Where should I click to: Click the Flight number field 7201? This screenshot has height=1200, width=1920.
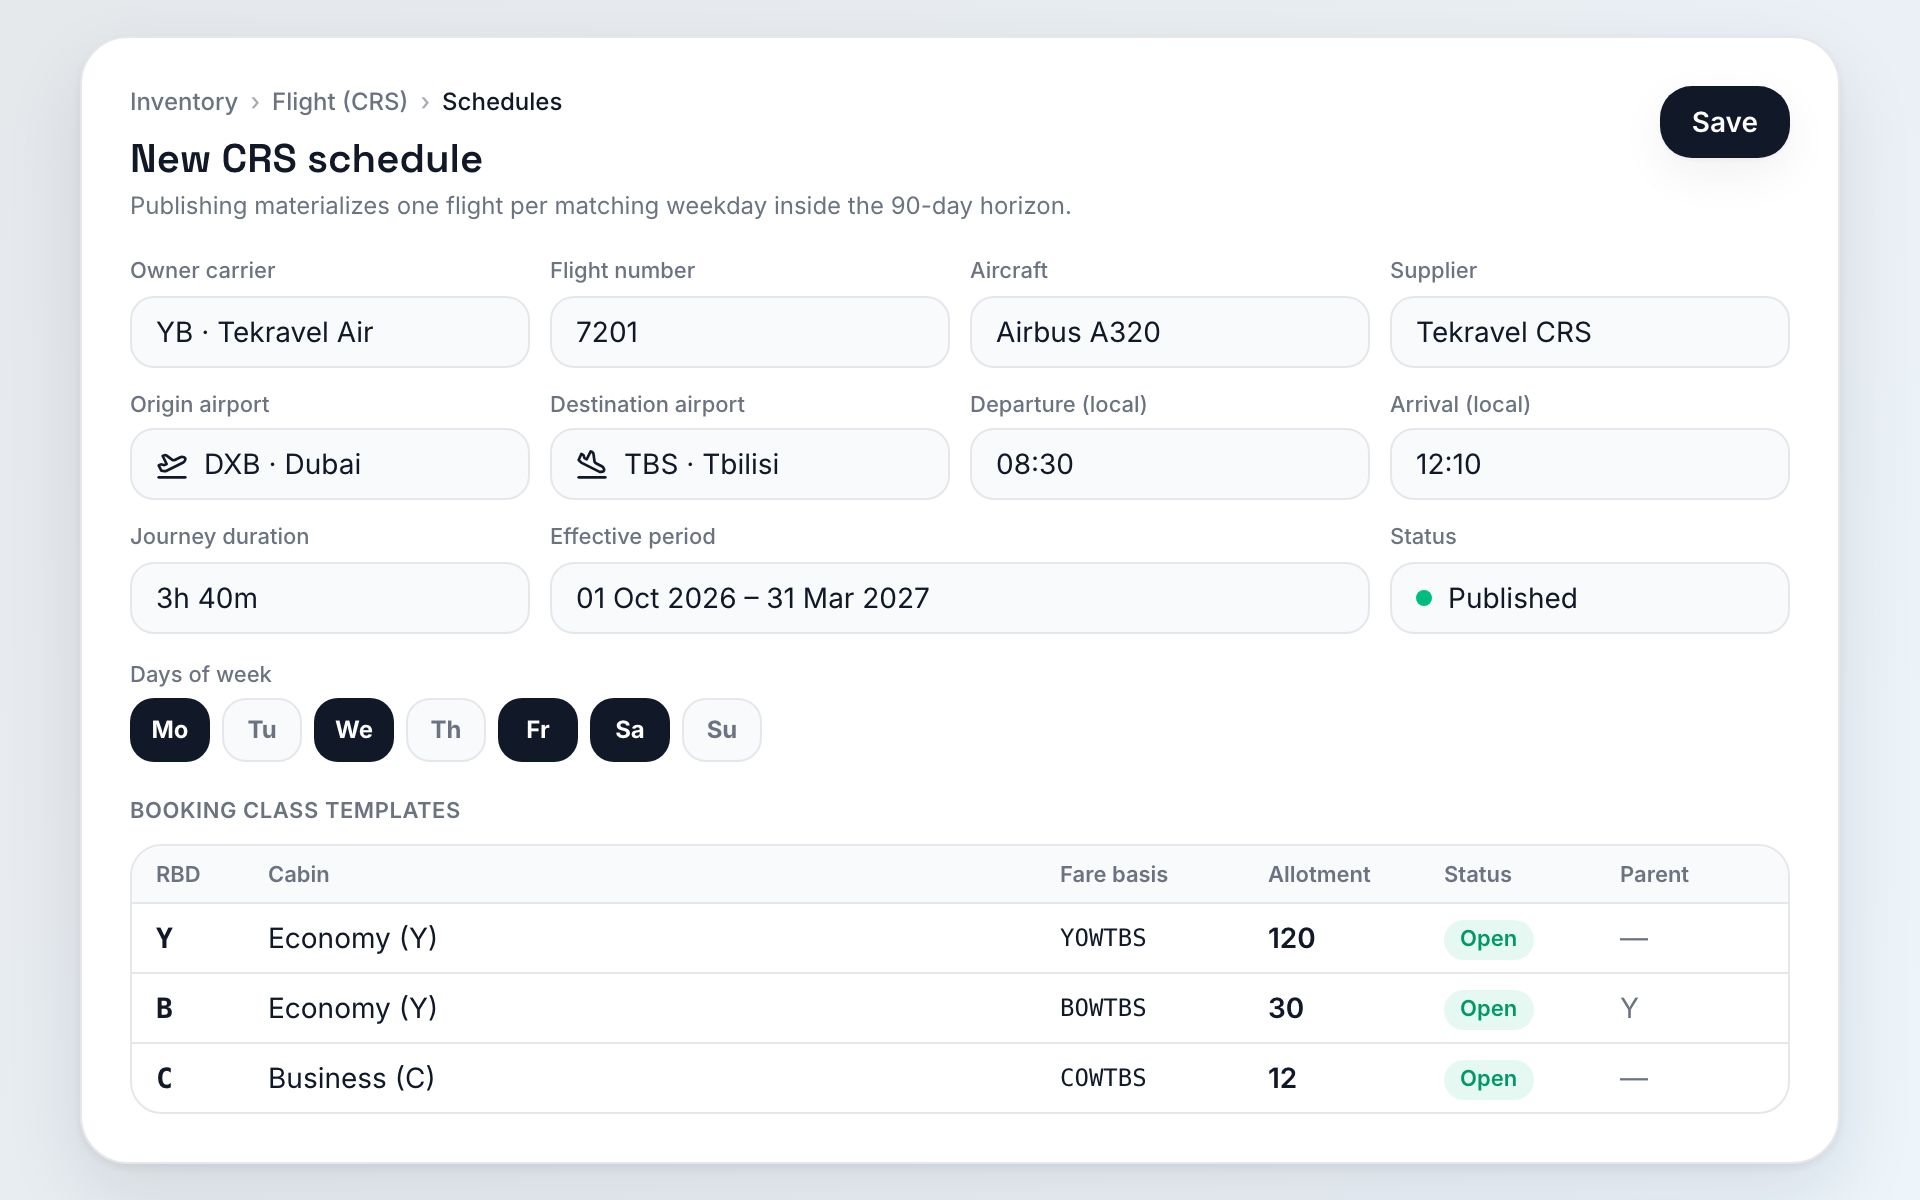click(750, 332)
